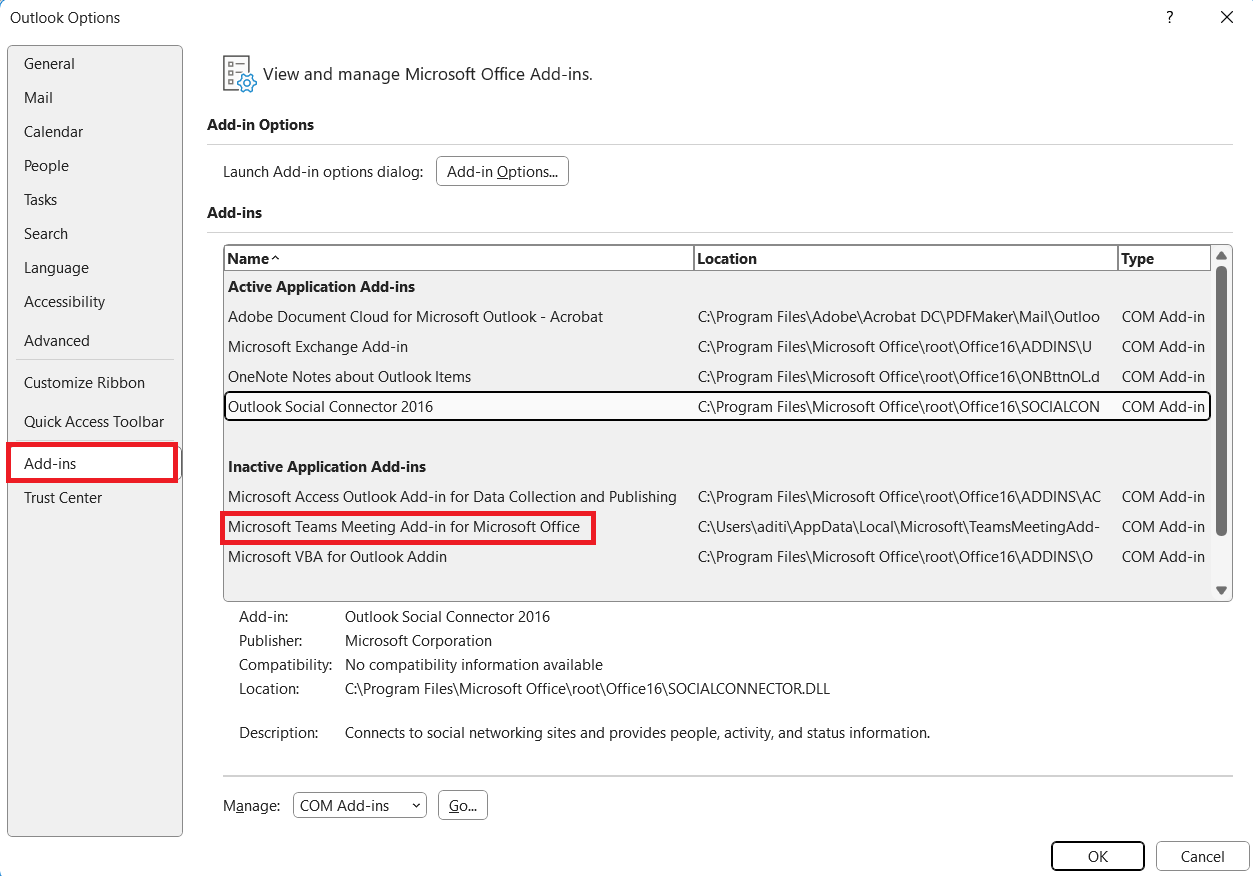1253x876 pixels.
Task: Select Microsoft Teams Meeting Add-in row
Action: click(x=716, y=527)
